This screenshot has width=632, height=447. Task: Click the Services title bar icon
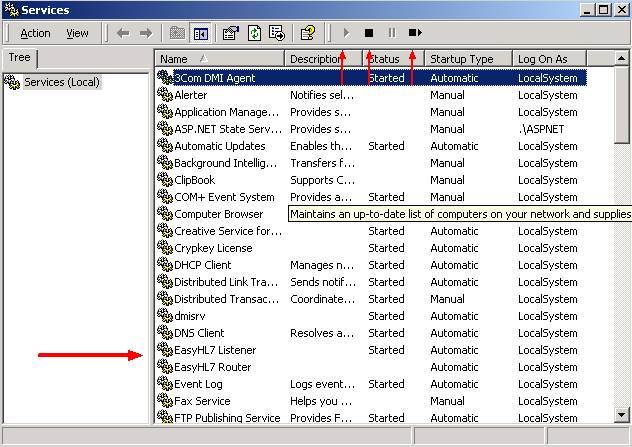[x=11, y=10]
